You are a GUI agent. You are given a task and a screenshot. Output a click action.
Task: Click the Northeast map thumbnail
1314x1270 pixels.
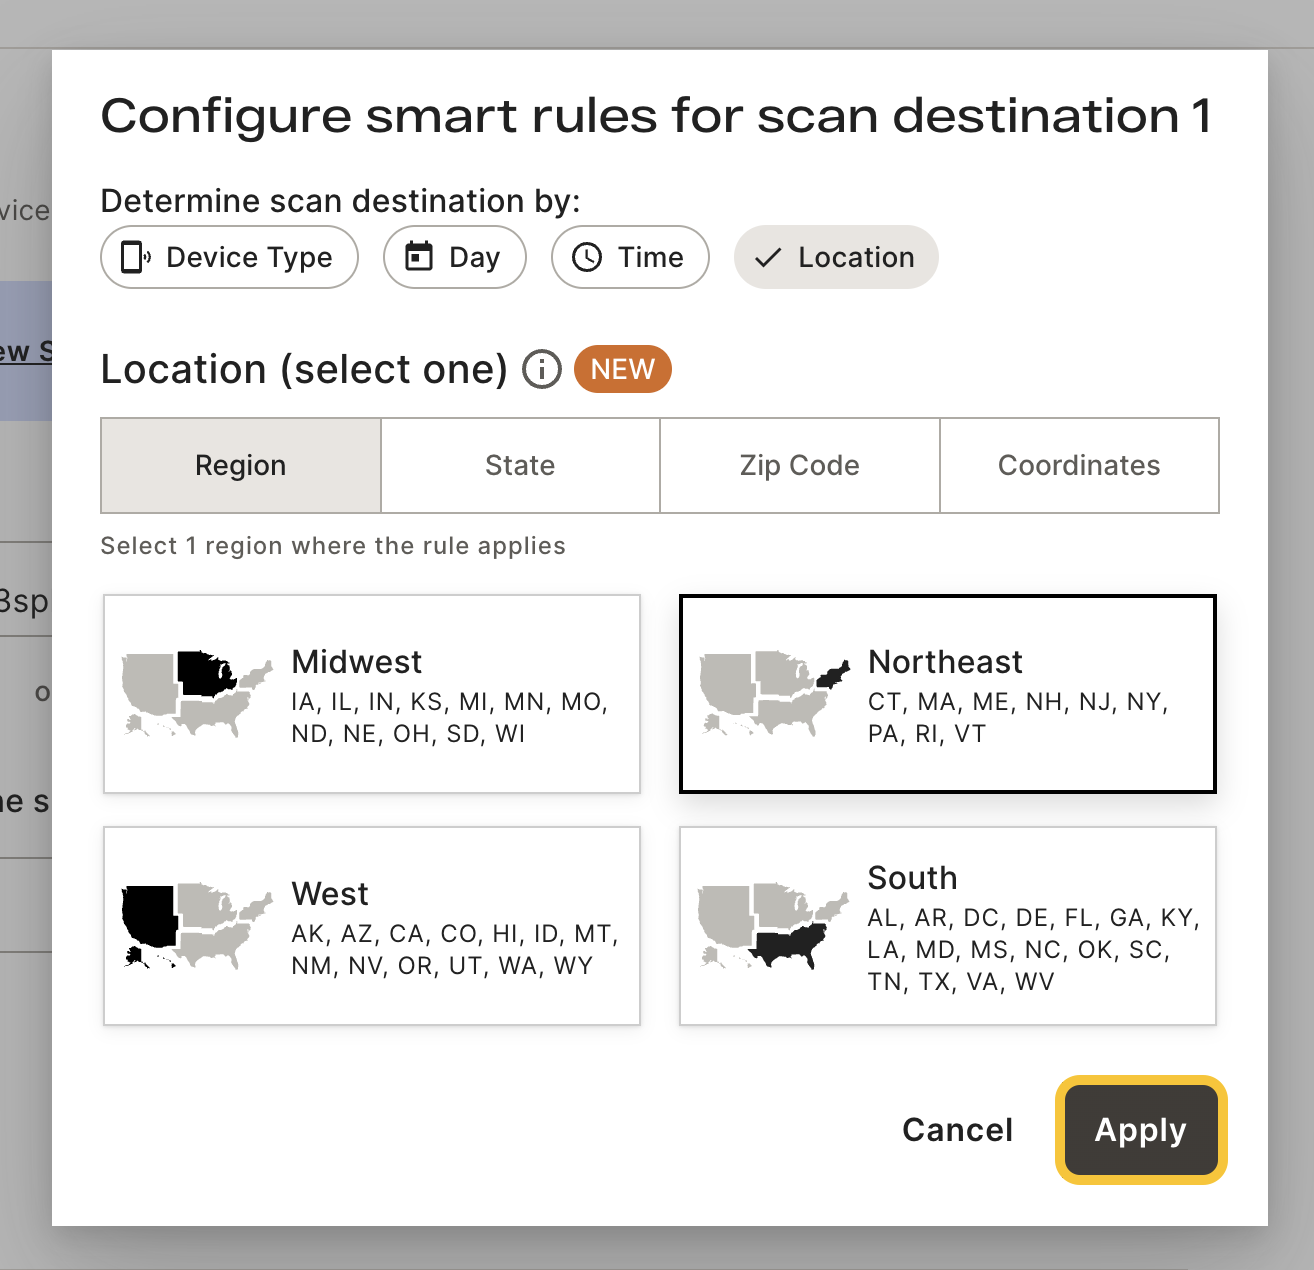click(x=773, y=694)
